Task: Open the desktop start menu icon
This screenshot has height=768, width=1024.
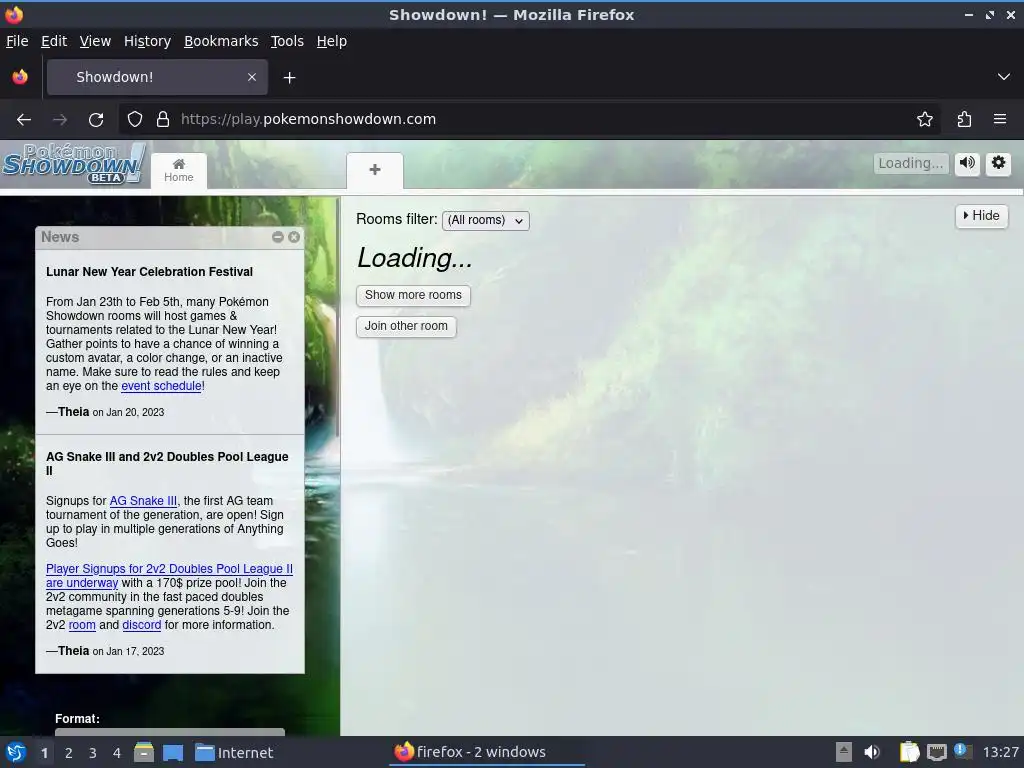Action: point(16,752)
